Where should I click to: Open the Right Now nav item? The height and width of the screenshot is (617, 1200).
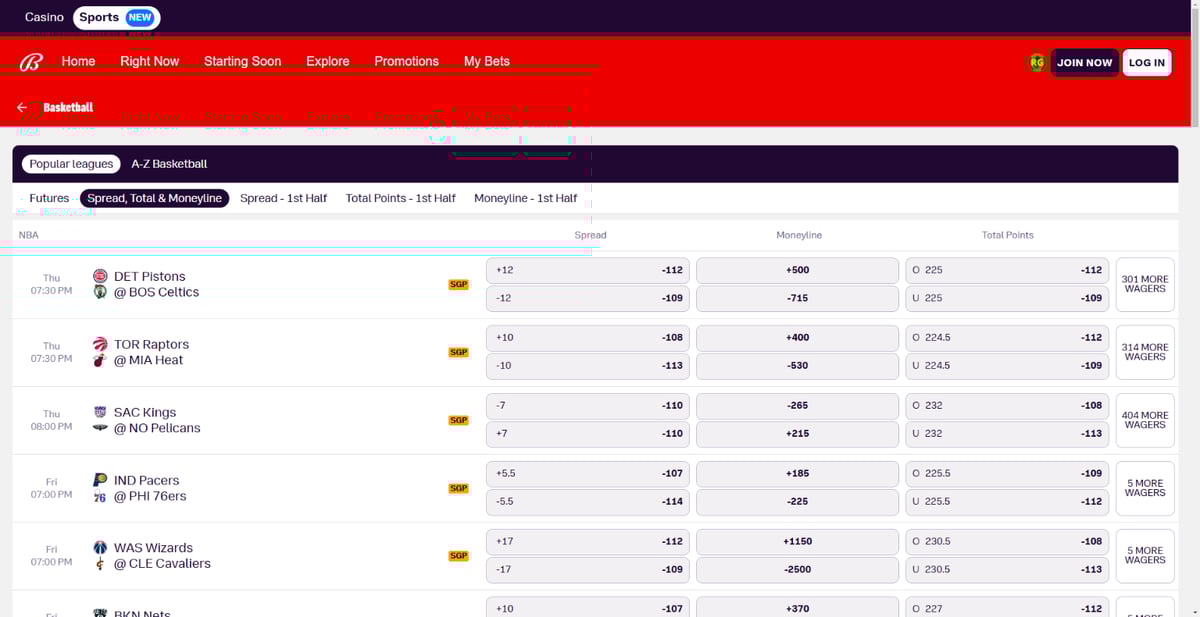click(x=149, y=61)
